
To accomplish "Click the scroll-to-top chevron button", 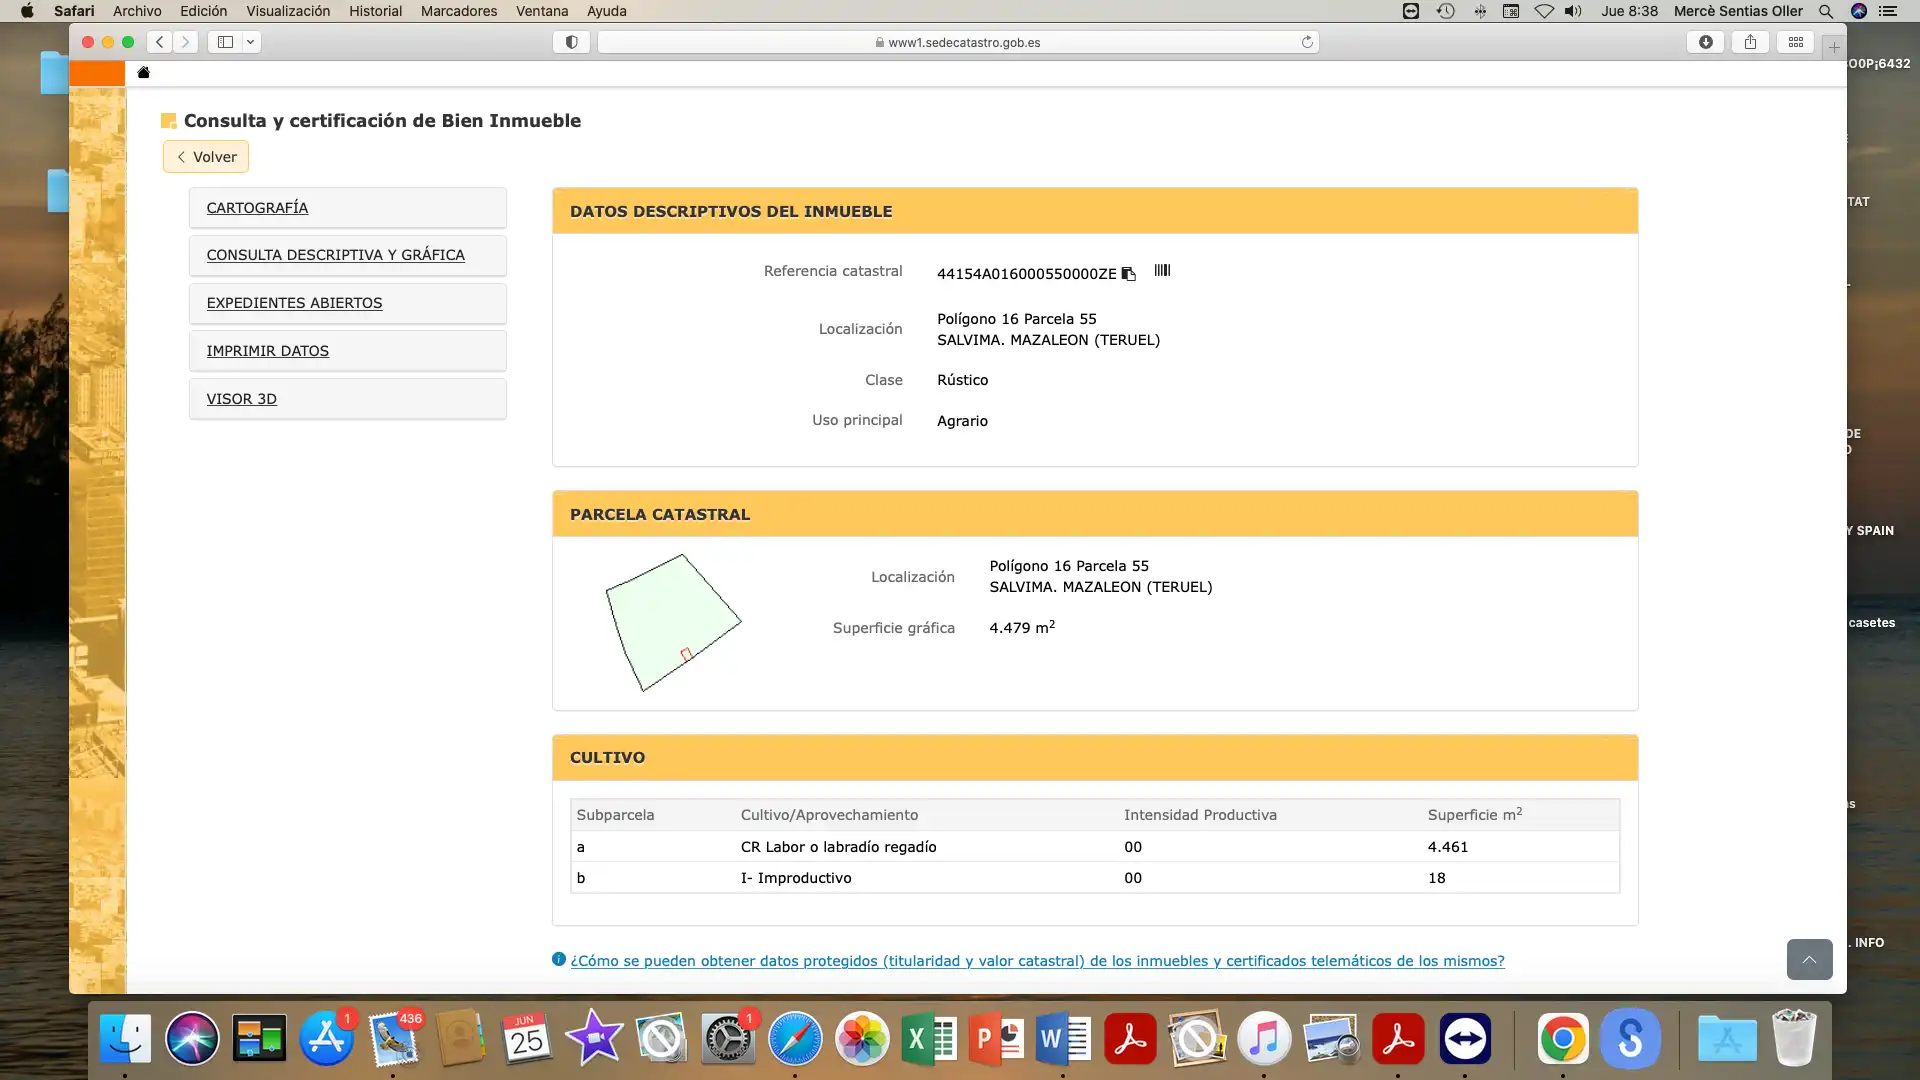I will pos(1809,960).
